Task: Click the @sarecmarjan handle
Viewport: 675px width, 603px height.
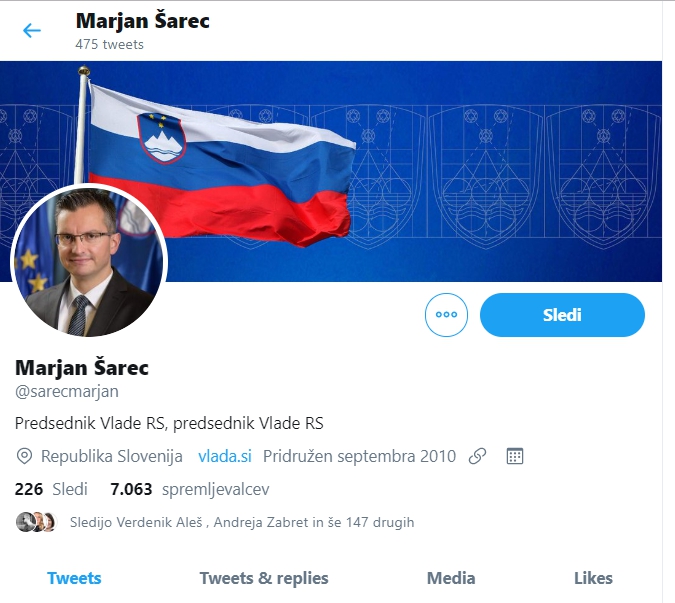Action: tap(67, 392)
